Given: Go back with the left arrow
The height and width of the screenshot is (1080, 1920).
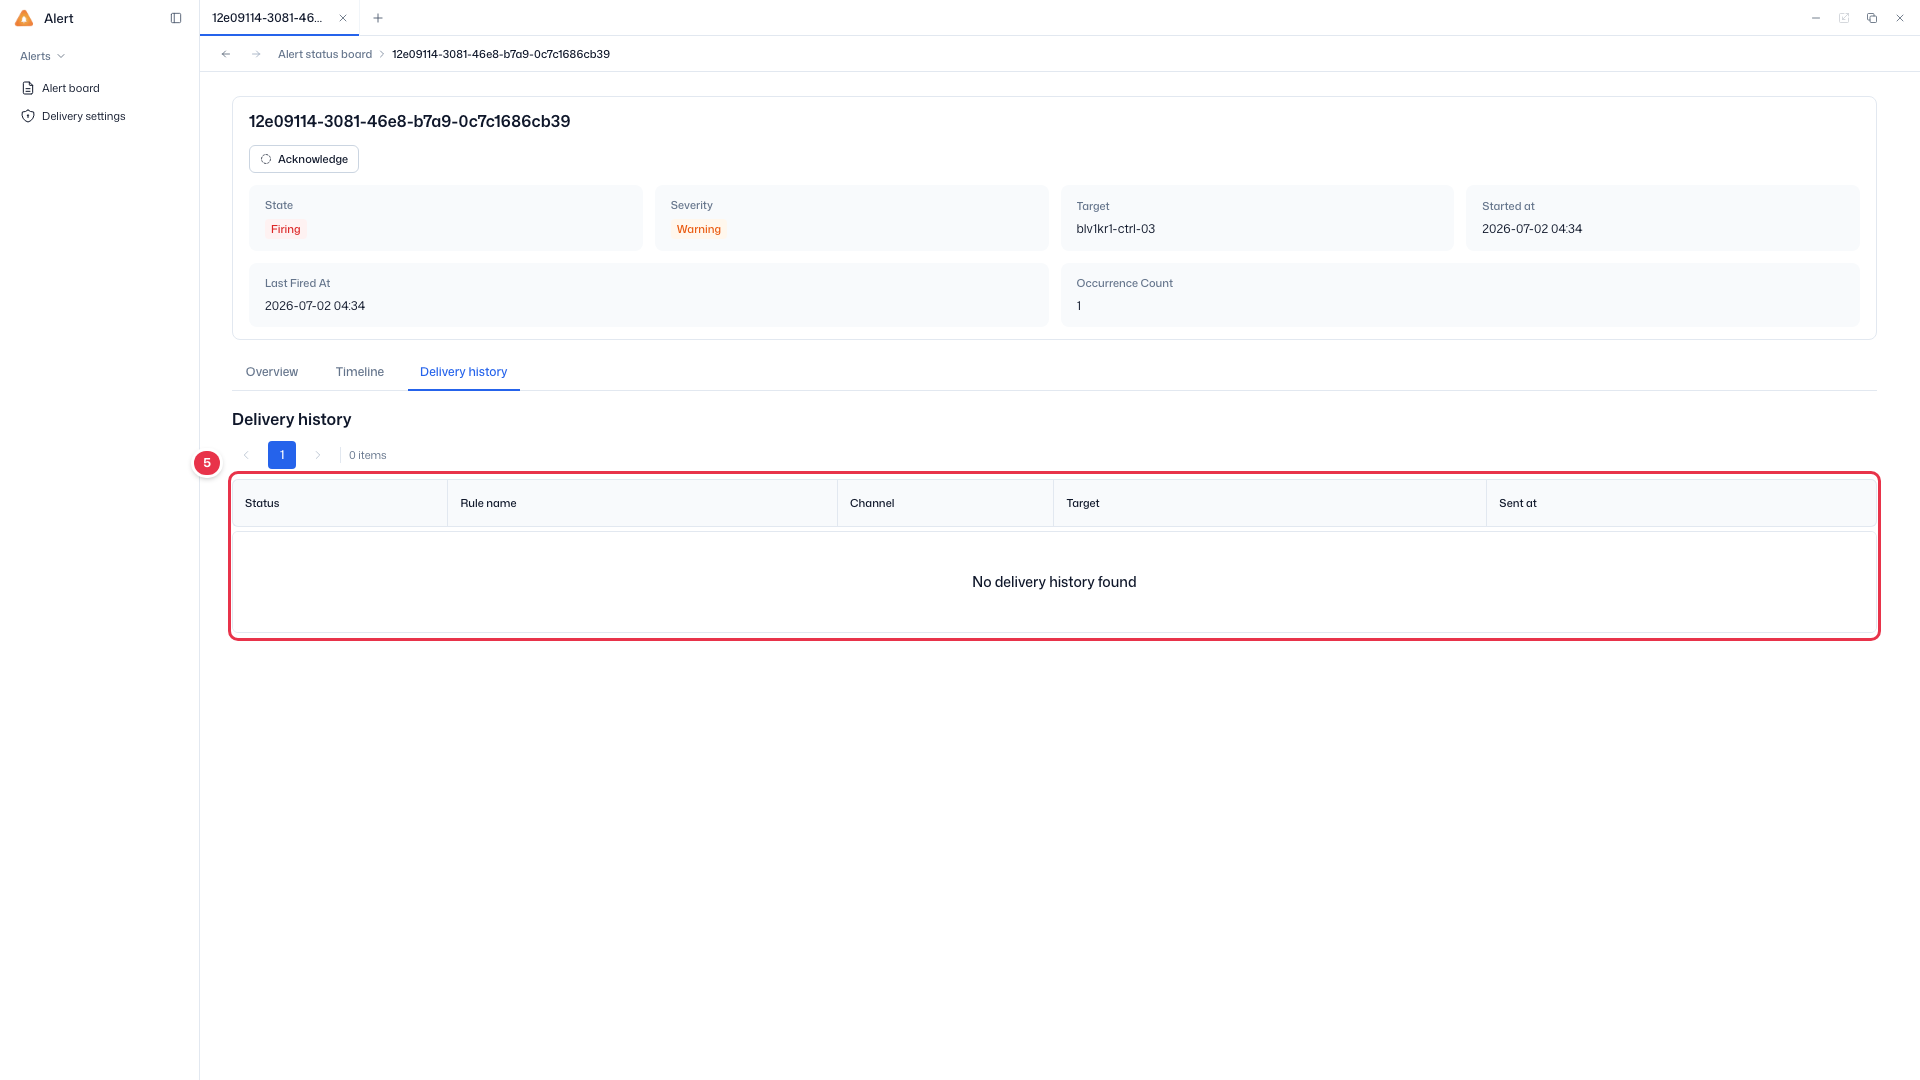Looking at the screenshot, I should (x=226, y=54).
